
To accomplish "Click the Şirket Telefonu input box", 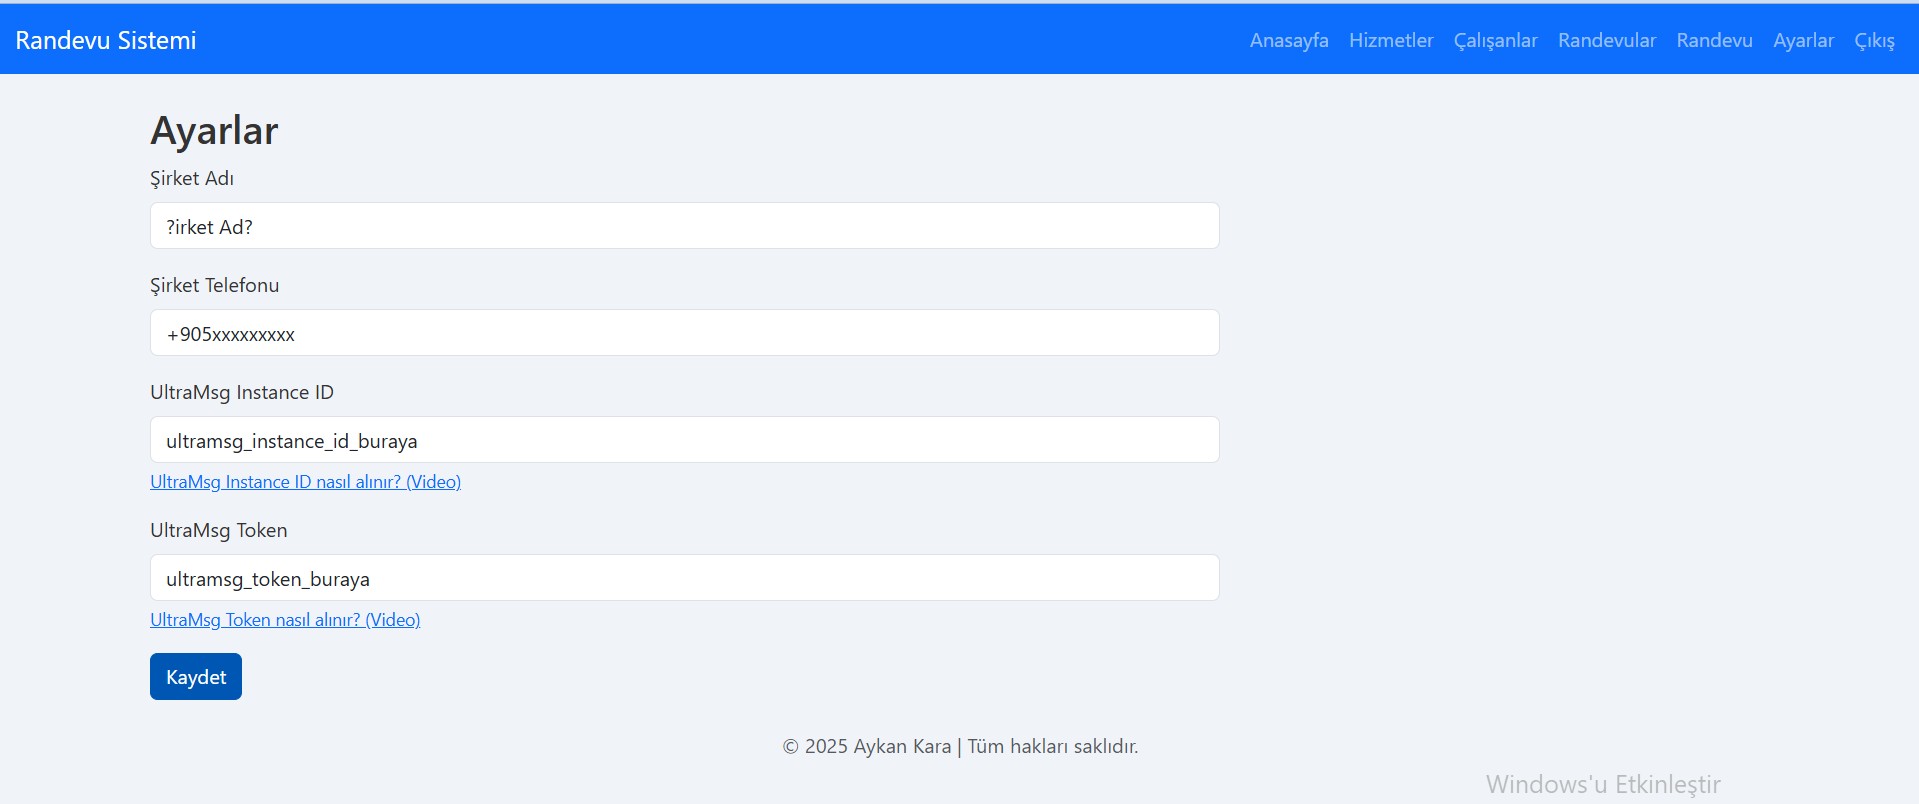I will tap(684, 333).
